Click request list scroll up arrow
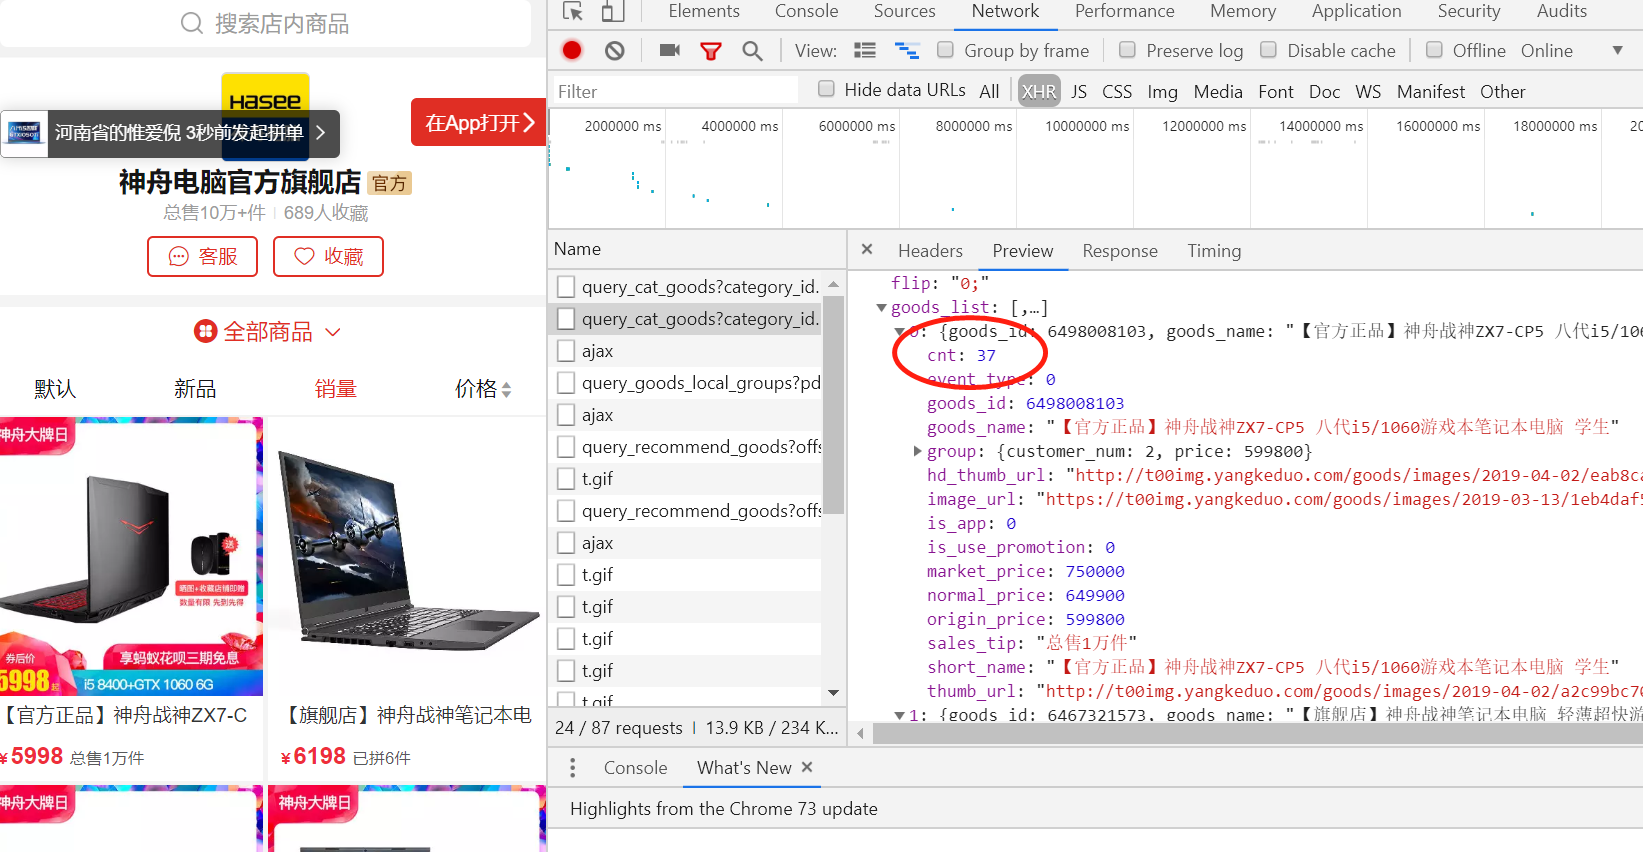Viewport: 1643px width, 852px height. pyautogui.click(x=833, y=285)
